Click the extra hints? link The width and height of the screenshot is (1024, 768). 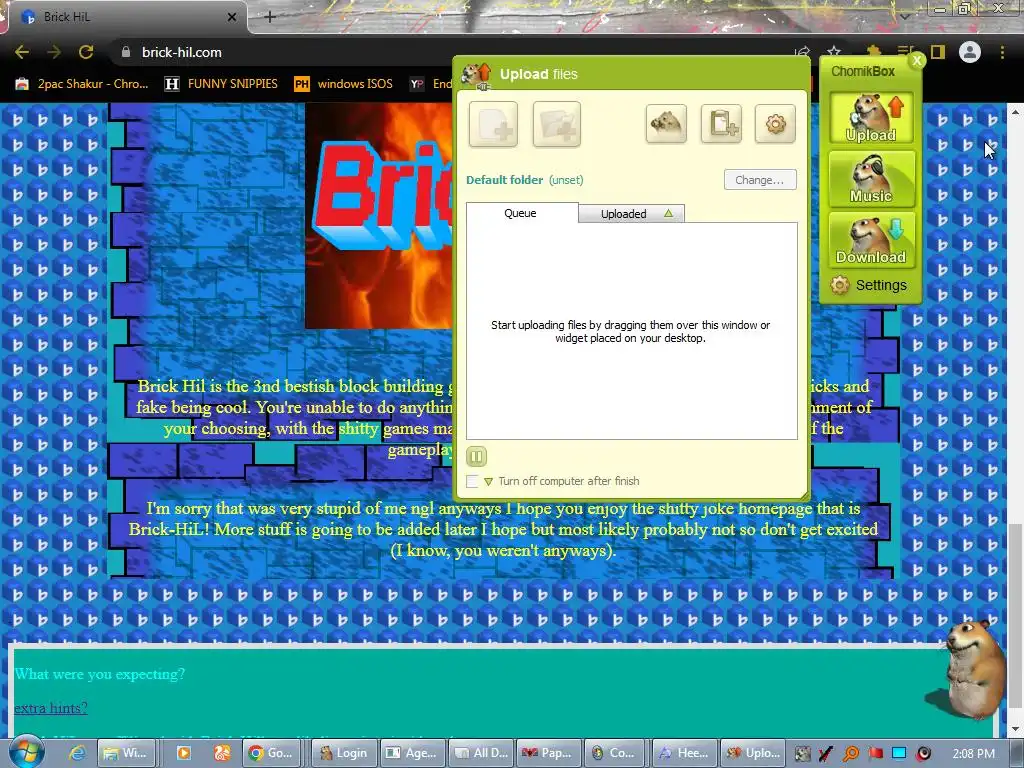pos(51,708)
